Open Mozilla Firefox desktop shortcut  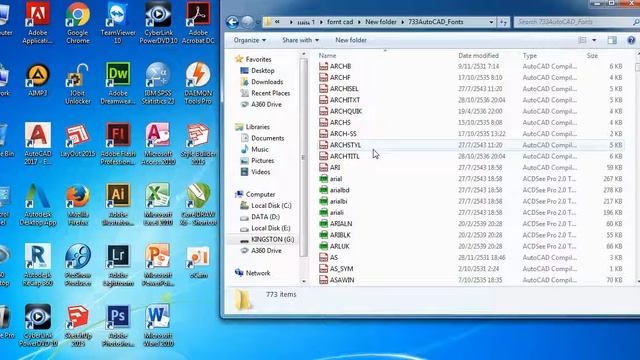click(78, 204)
